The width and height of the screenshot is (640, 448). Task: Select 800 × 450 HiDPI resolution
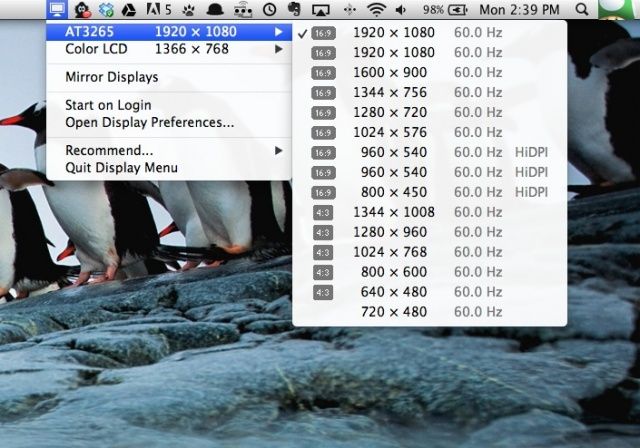click(x=393, y=191)
